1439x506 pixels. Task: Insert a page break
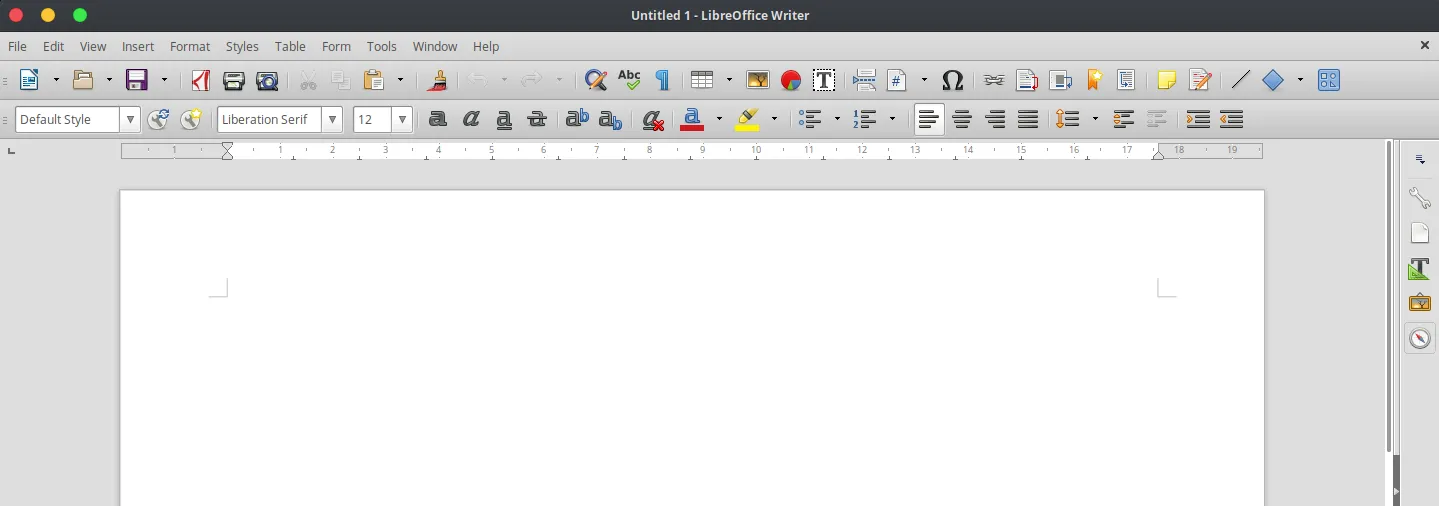coord(865,80)
